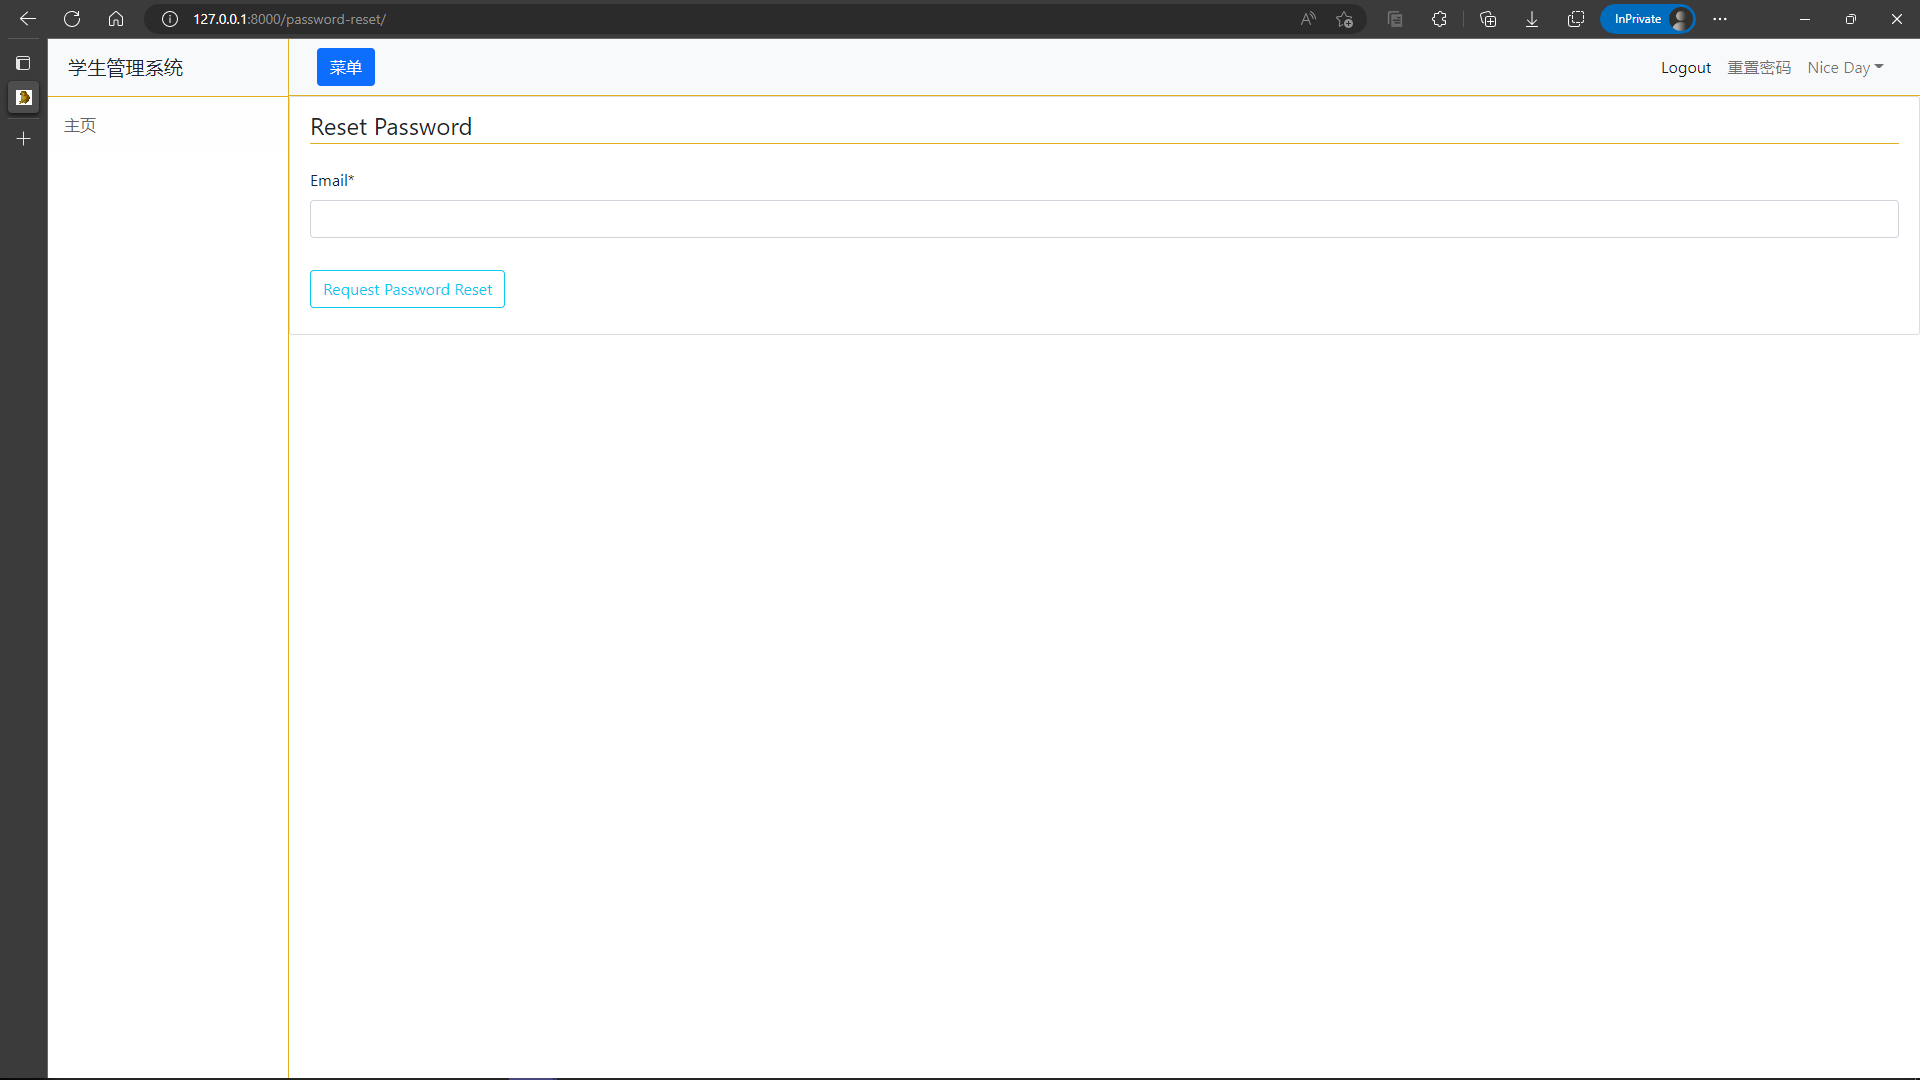Add page to favorites star icon

coord(1344,19)
